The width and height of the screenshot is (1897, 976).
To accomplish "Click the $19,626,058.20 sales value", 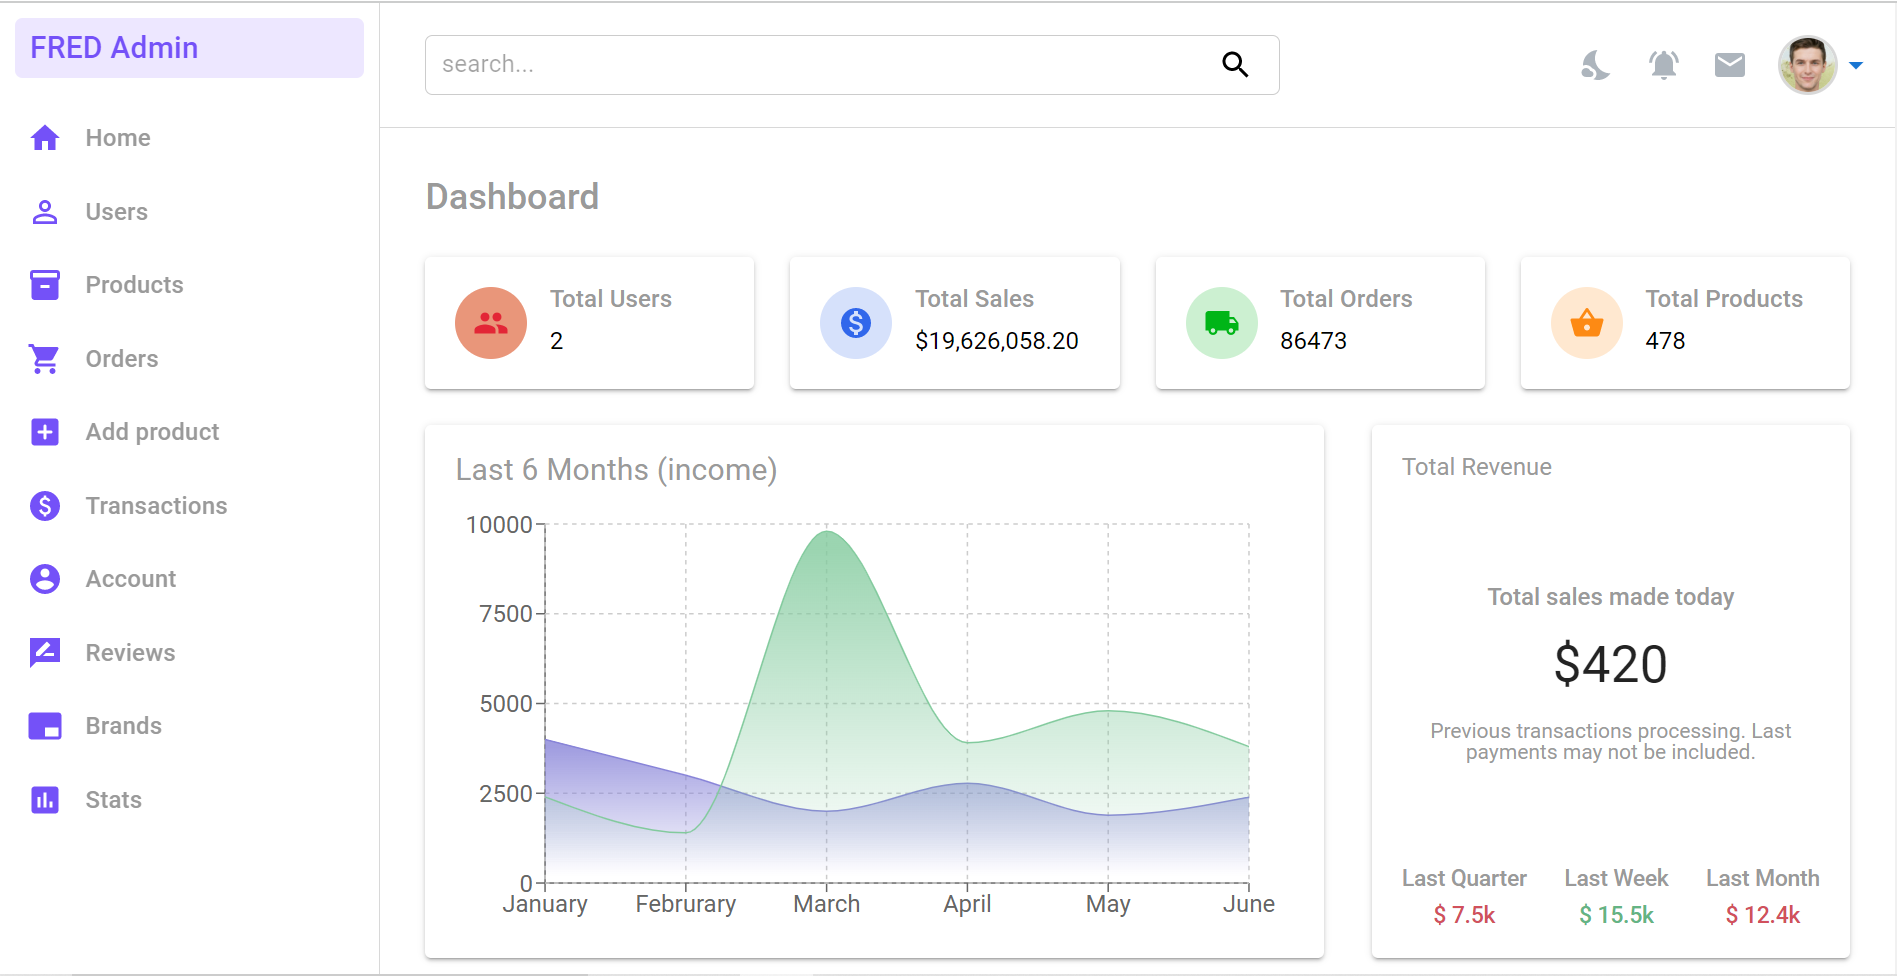I will tap(997, 341).
